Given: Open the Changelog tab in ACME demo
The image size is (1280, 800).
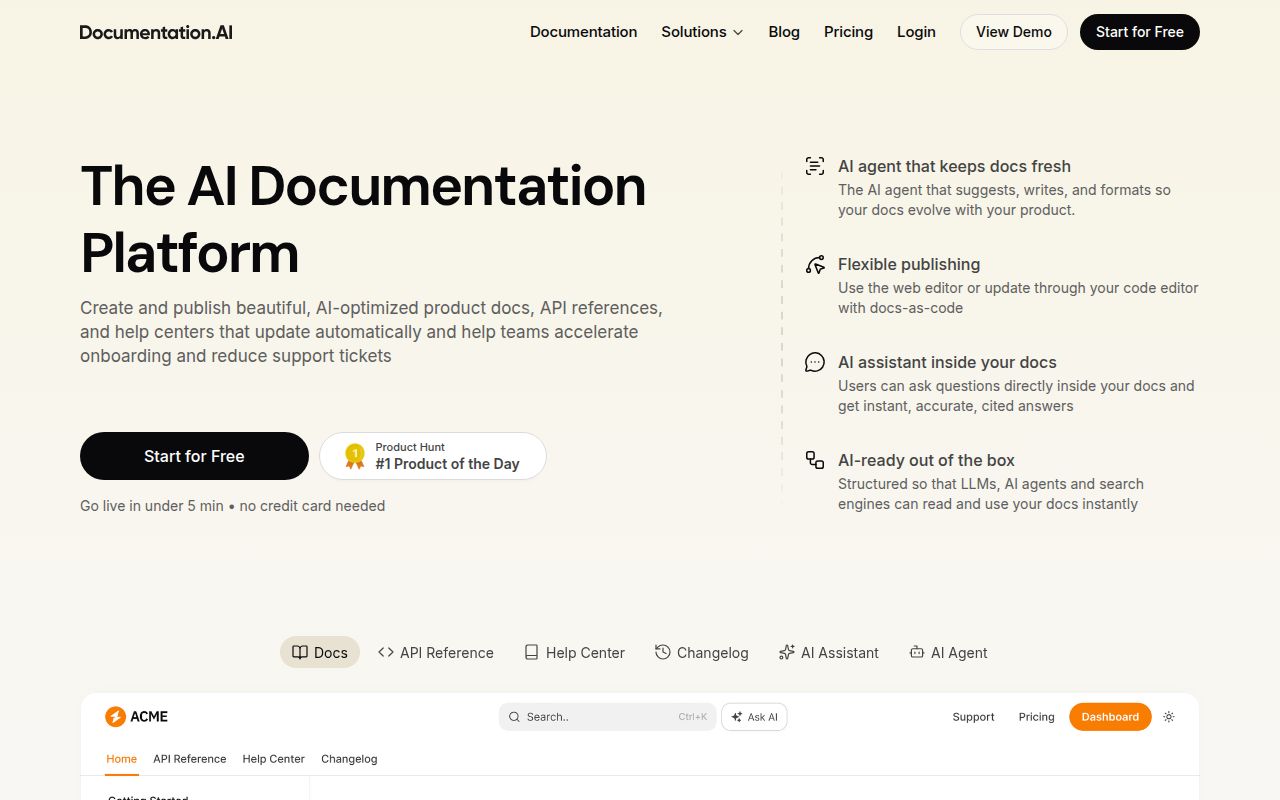Looking at the screenshot, I should [x=349, y=759].
